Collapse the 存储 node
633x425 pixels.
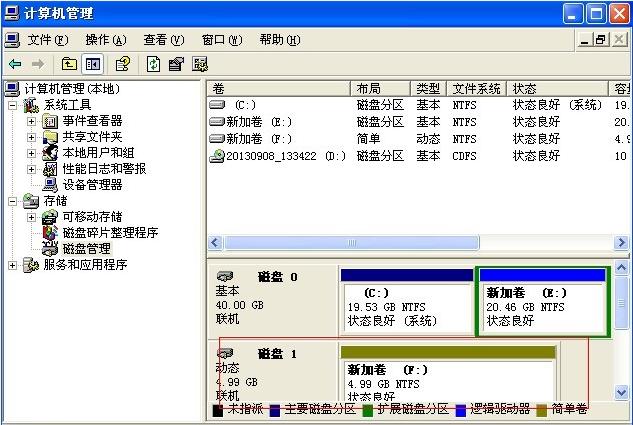[13, 201]
